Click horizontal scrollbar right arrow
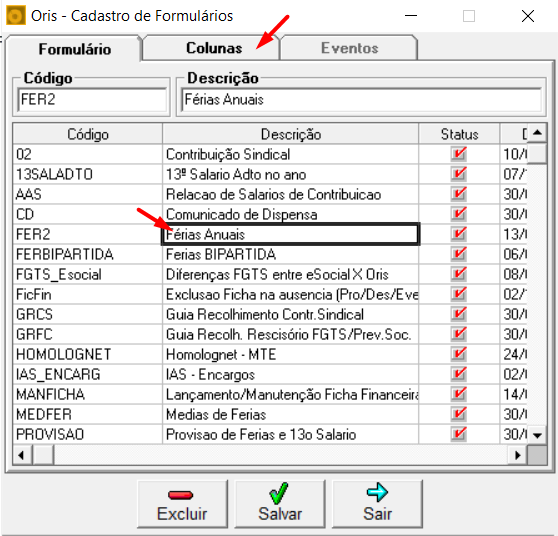Screen dimensions: 558x536 [517, 455]
